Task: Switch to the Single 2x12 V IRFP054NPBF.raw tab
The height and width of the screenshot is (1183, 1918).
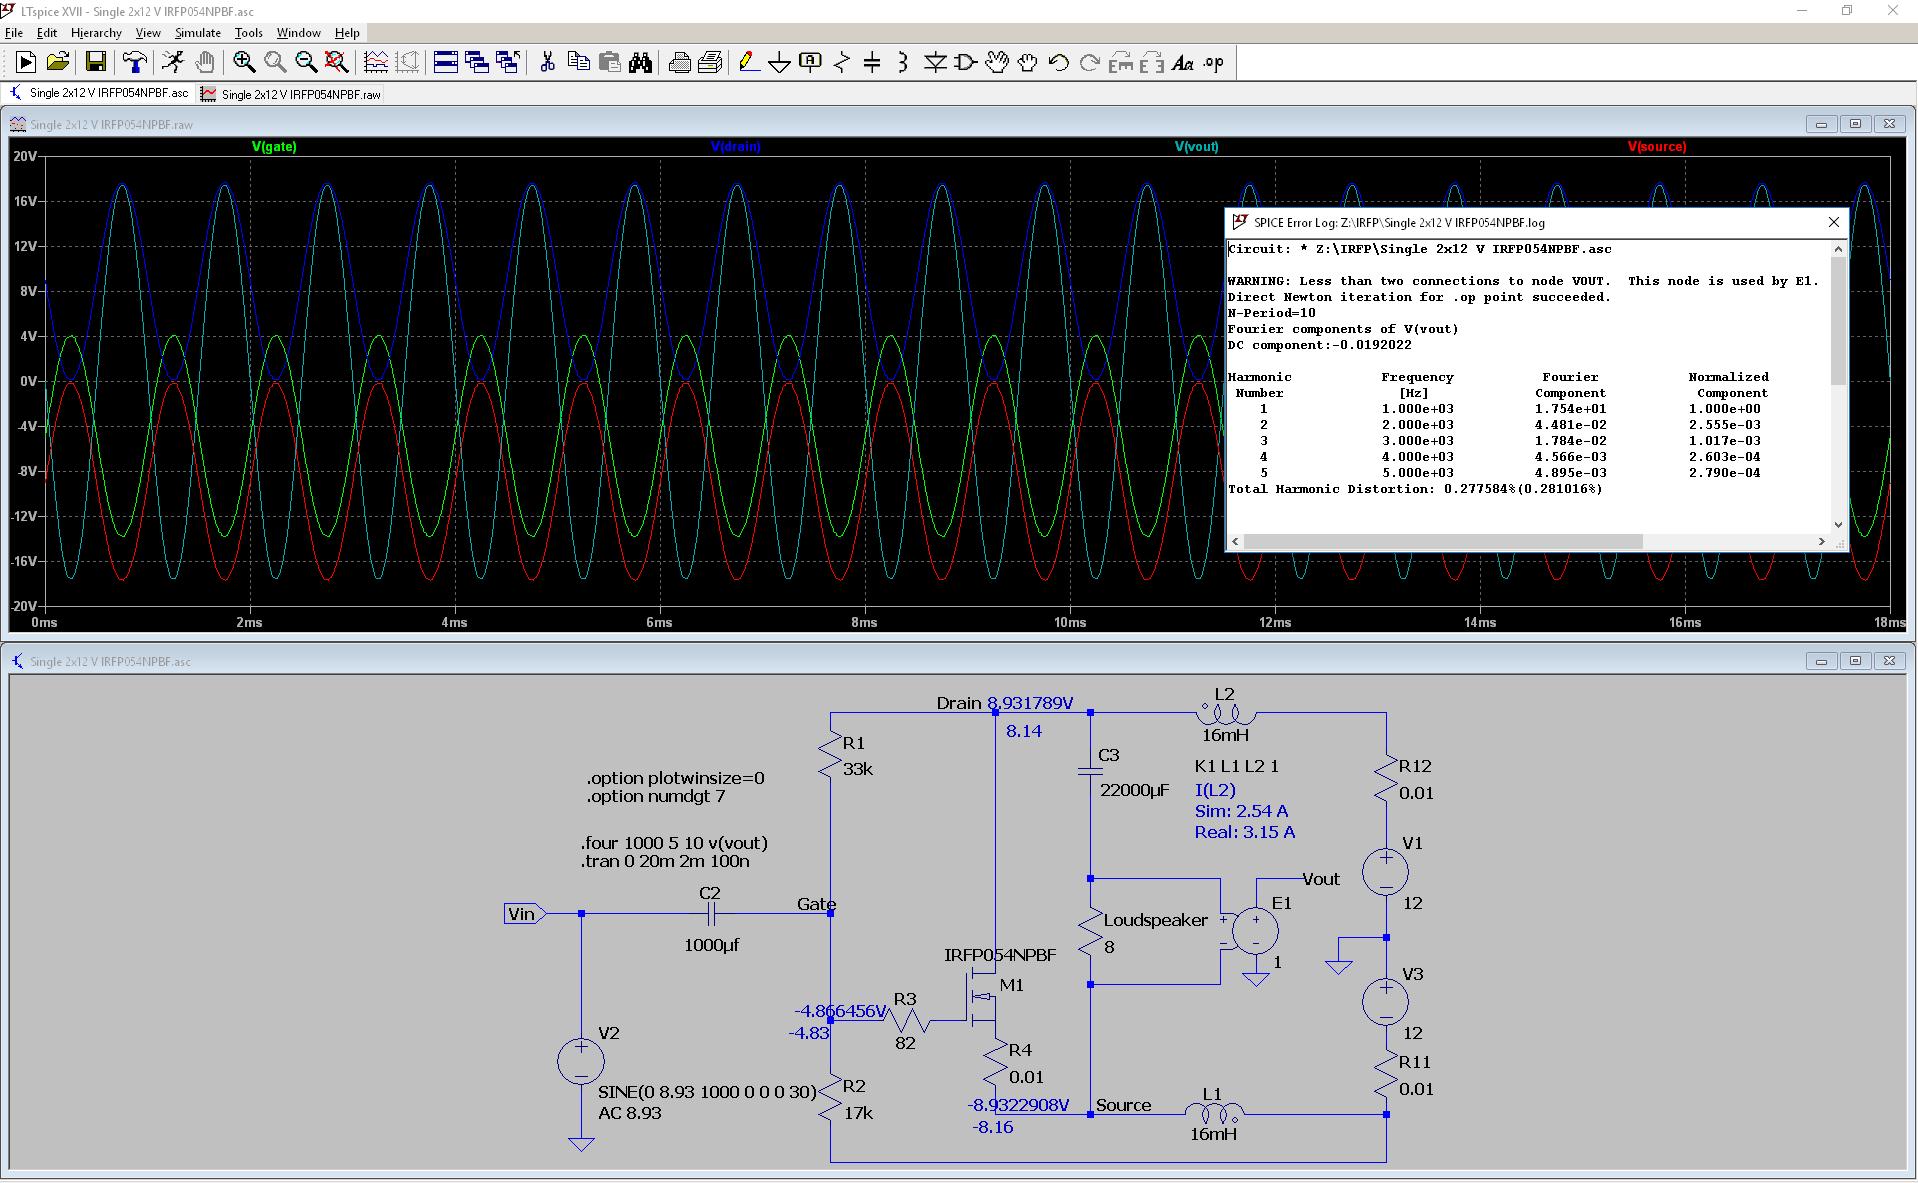Action: click(x=291, y=94)
